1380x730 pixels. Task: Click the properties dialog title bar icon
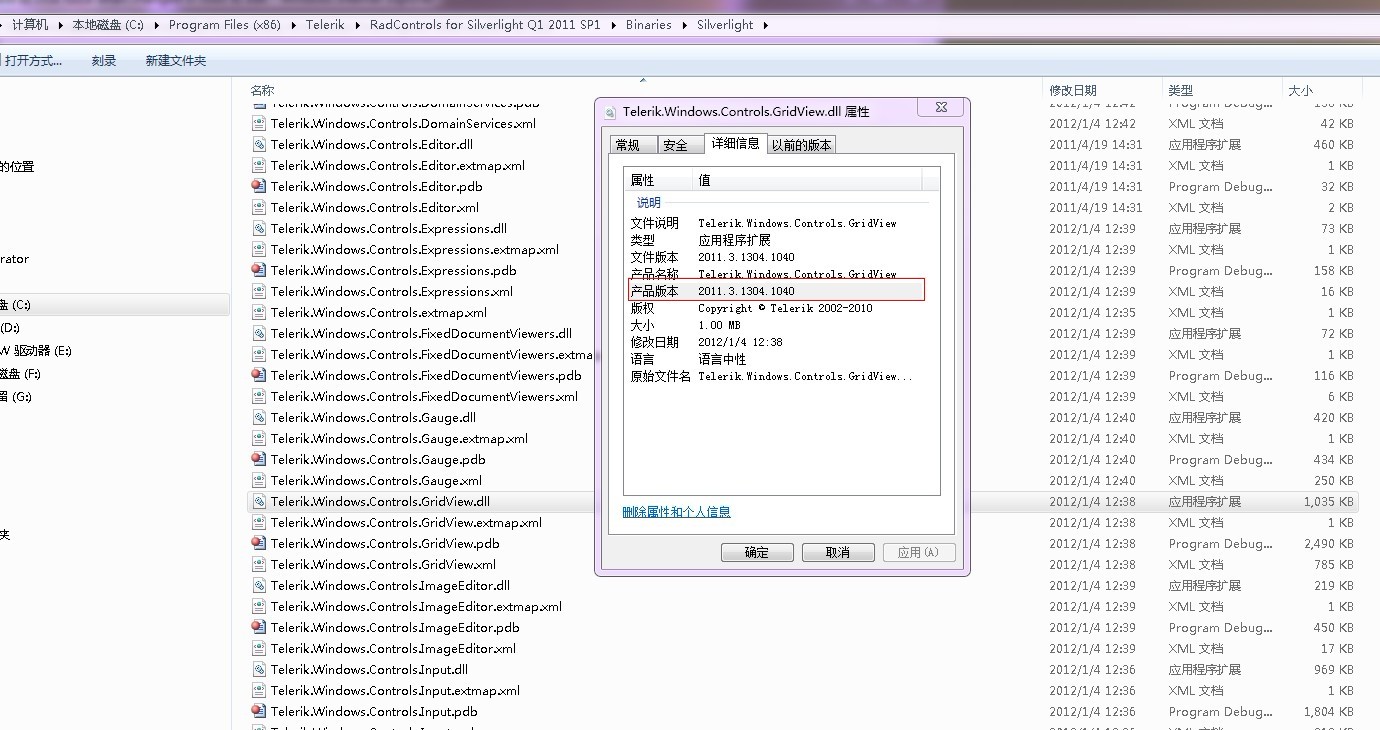(x=611, y=112)
